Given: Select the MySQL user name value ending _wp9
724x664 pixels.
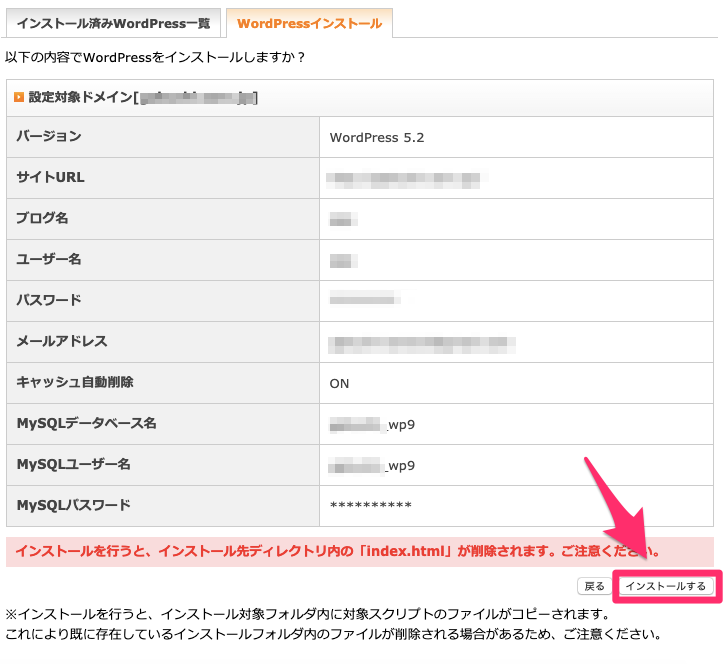Looking at the screenshot, I should pyautogui.click(x=372, y=466).
